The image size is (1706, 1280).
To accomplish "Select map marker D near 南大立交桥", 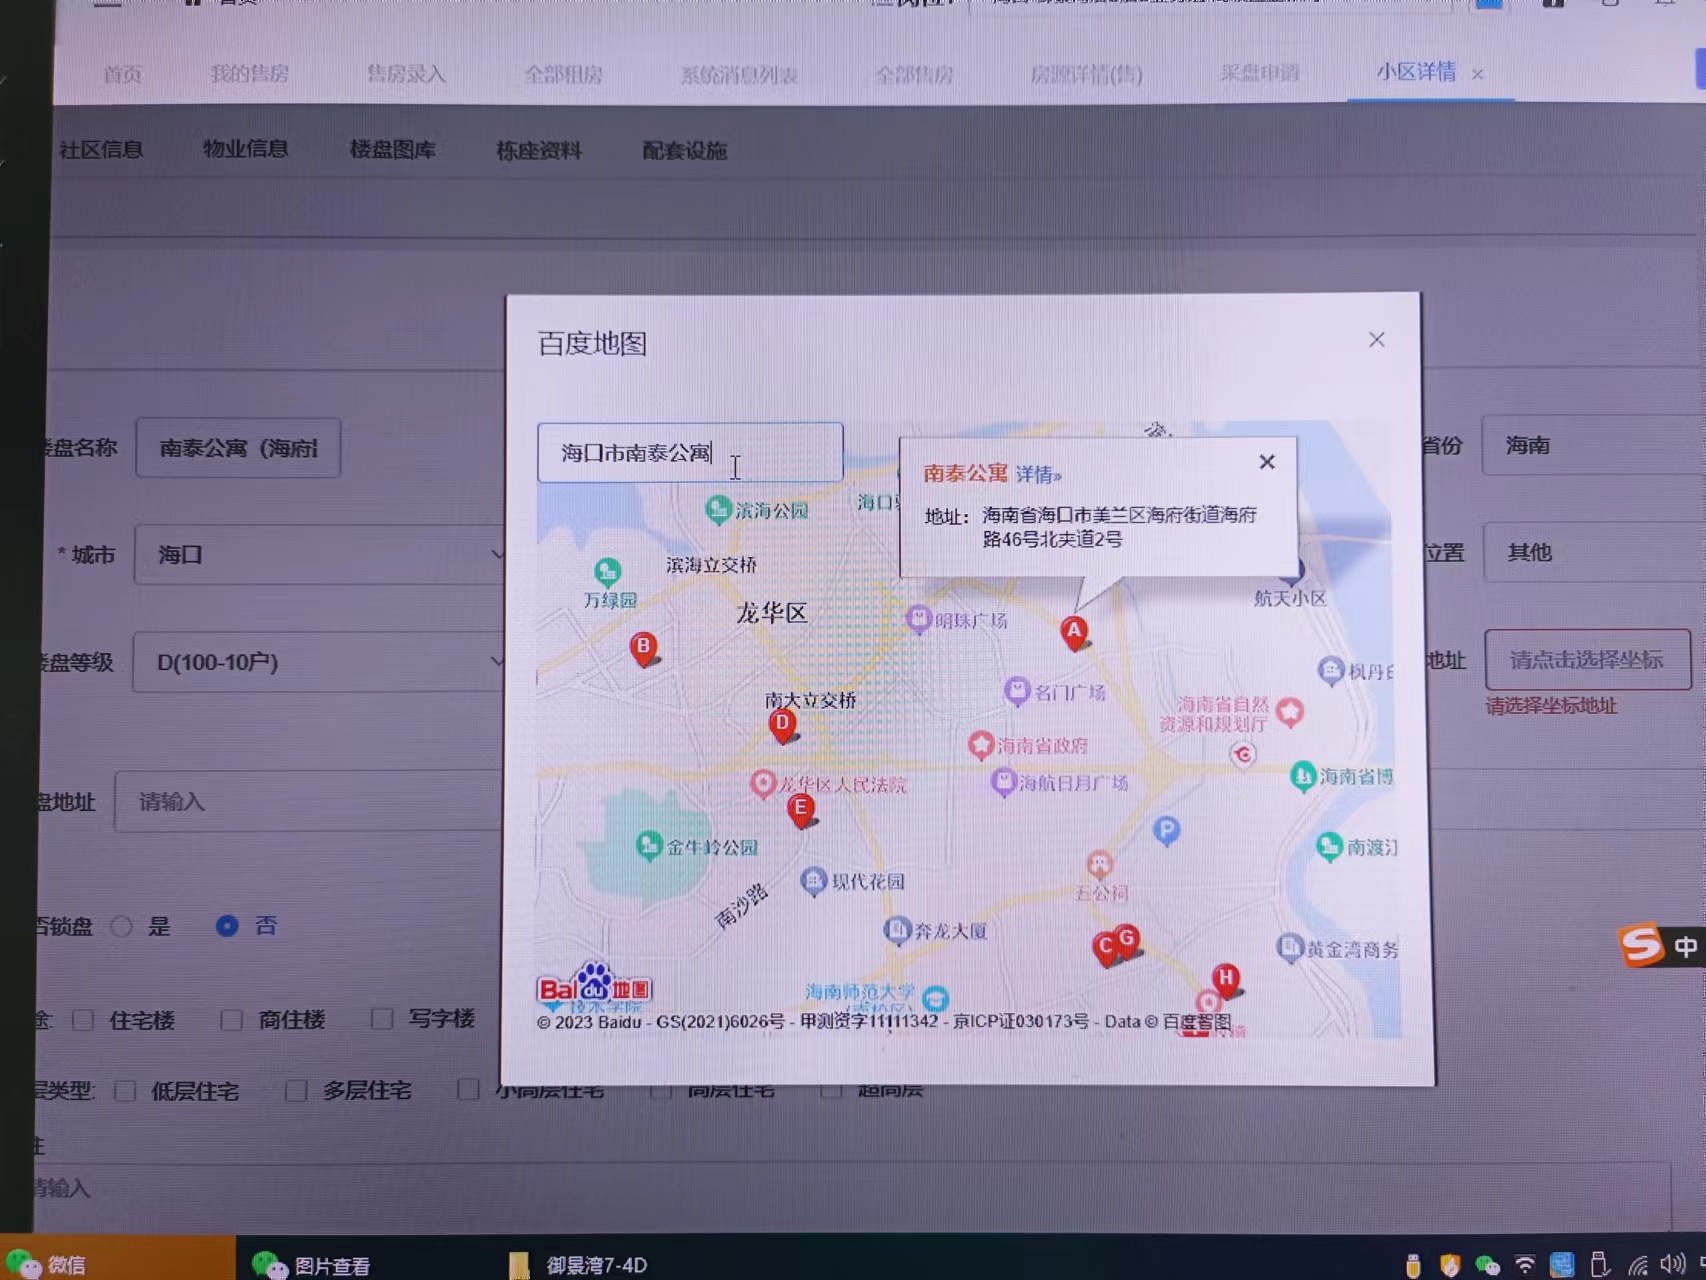I will [782, 724].
